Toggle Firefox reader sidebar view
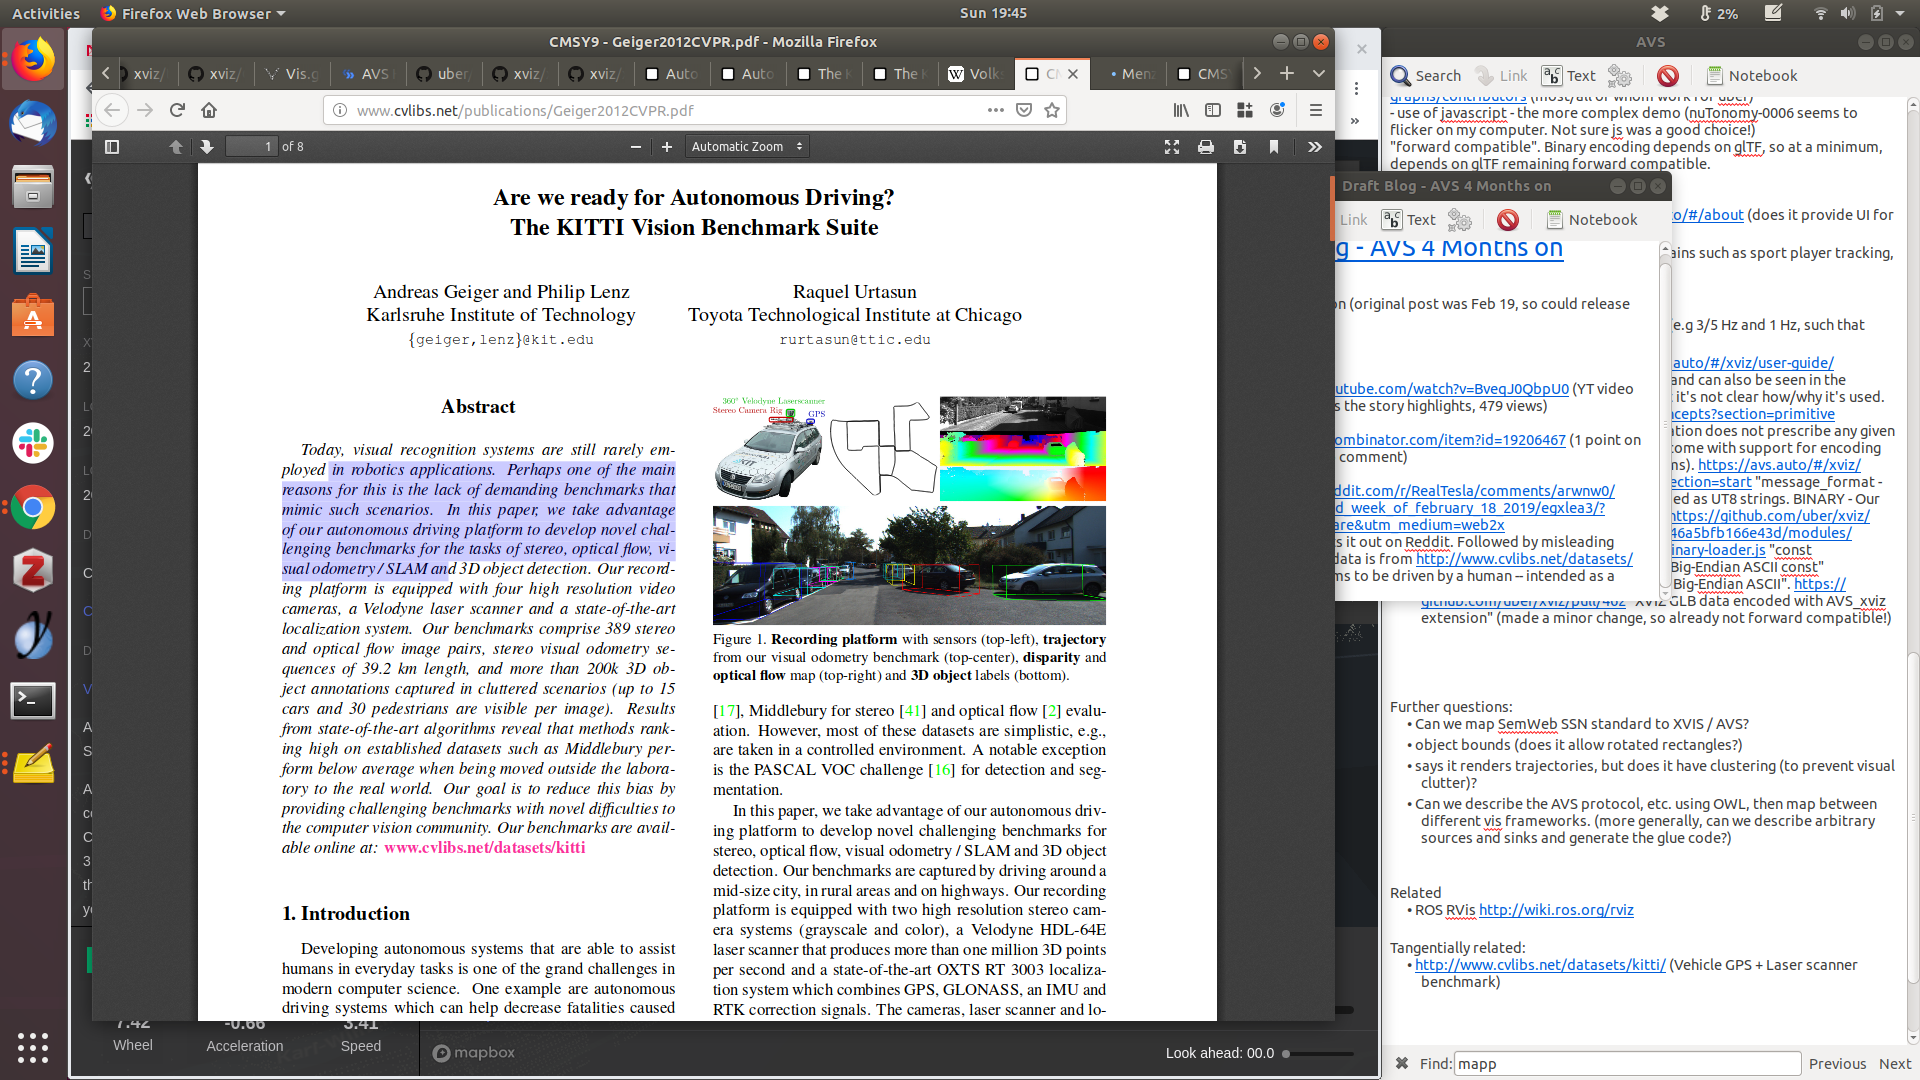 [1213, 110]
